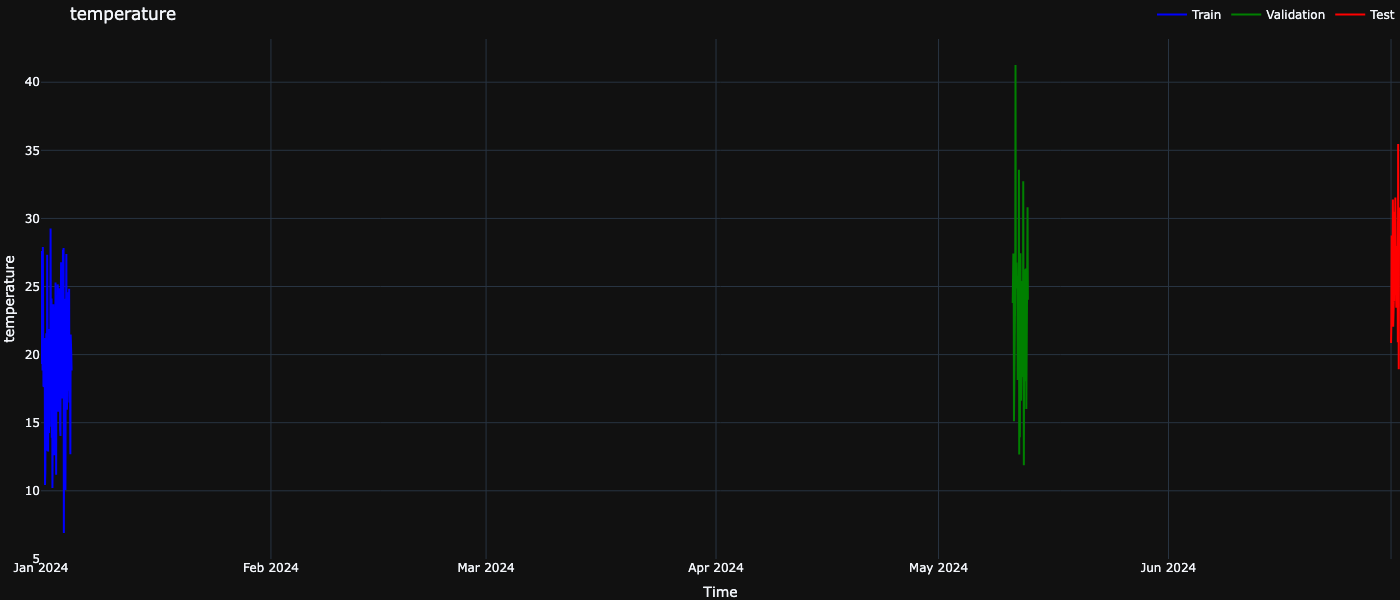The image size is (1400, 600).
Task: Click the '30' y-axis tick label
Action: 31,218
